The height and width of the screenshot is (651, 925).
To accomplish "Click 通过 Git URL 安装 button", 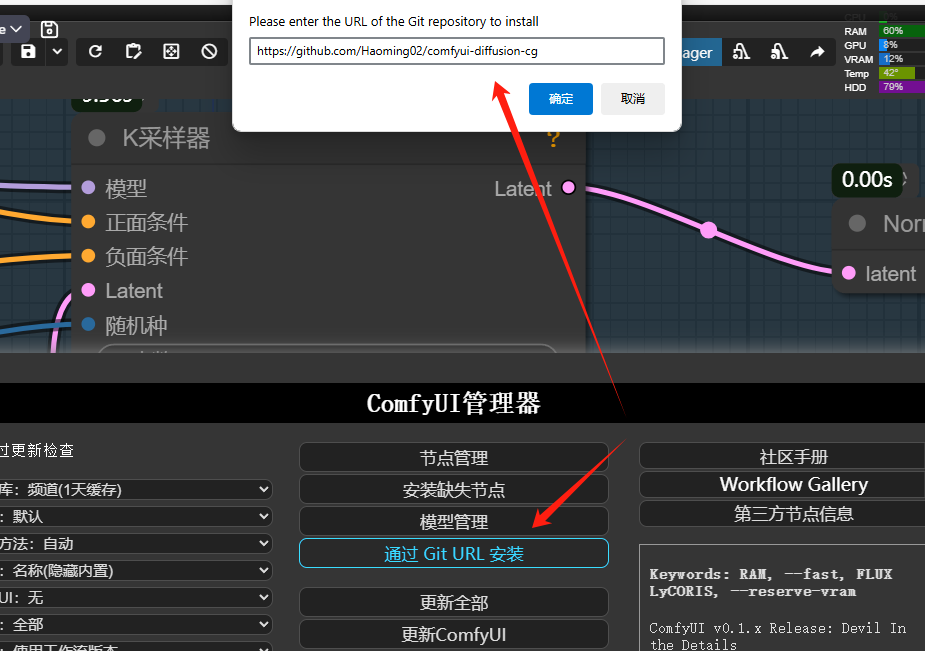I will pos(454,553).
